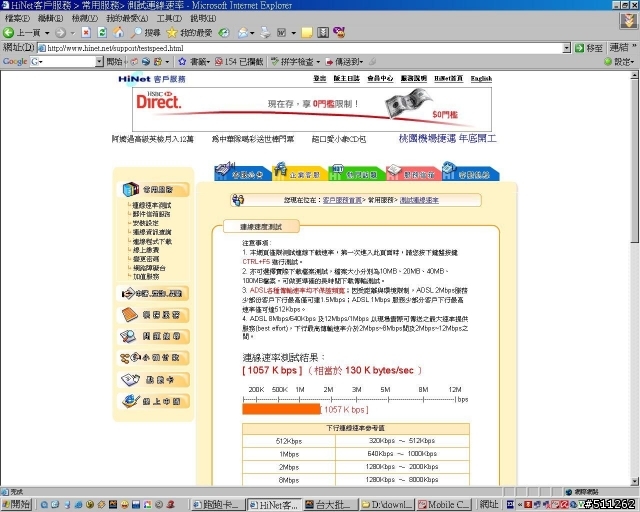This screenshot has height=512, width=640.
Task: Open the spell check dropdown arrow
Action: point(318,62)
